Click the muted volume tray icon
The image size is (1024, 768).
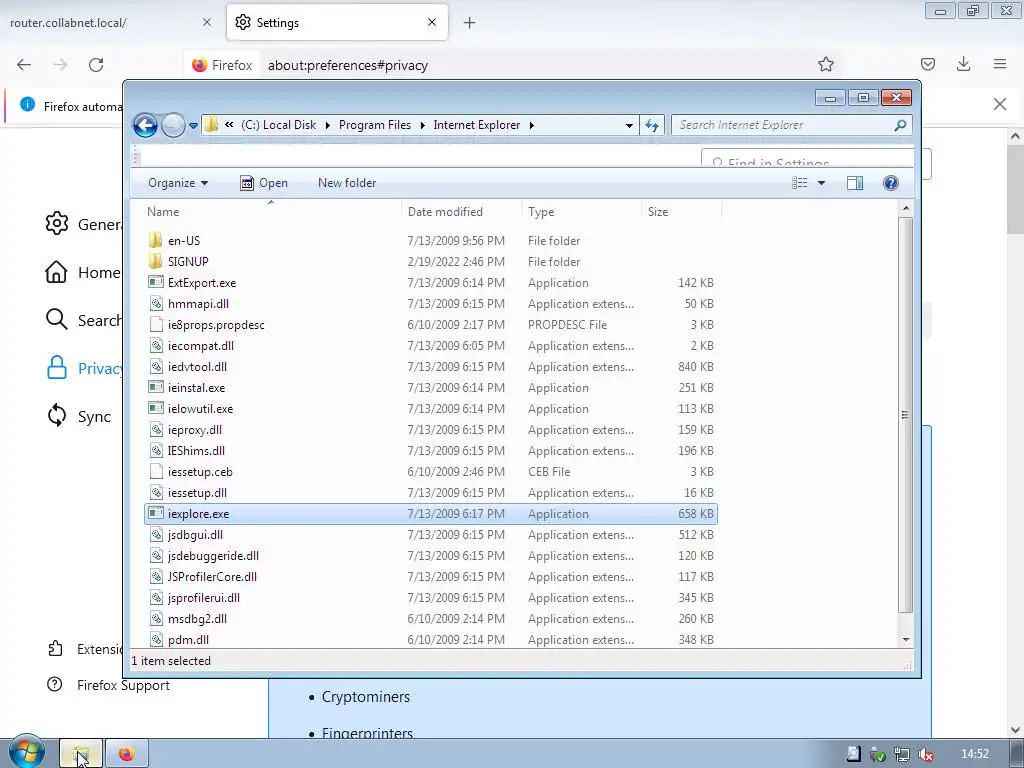(x=925, y=754)
